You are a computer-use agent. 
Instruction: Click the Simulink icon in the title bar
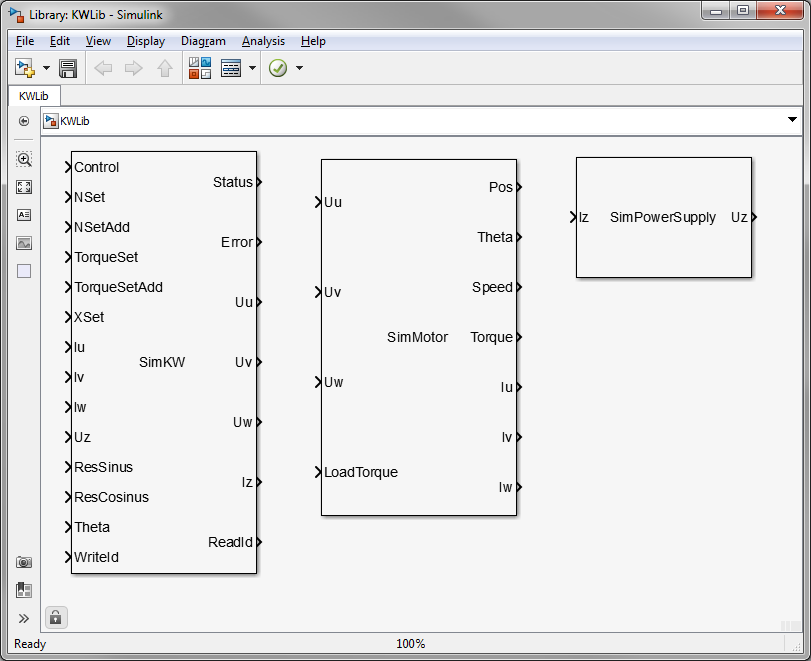click(x=17, y=14)
